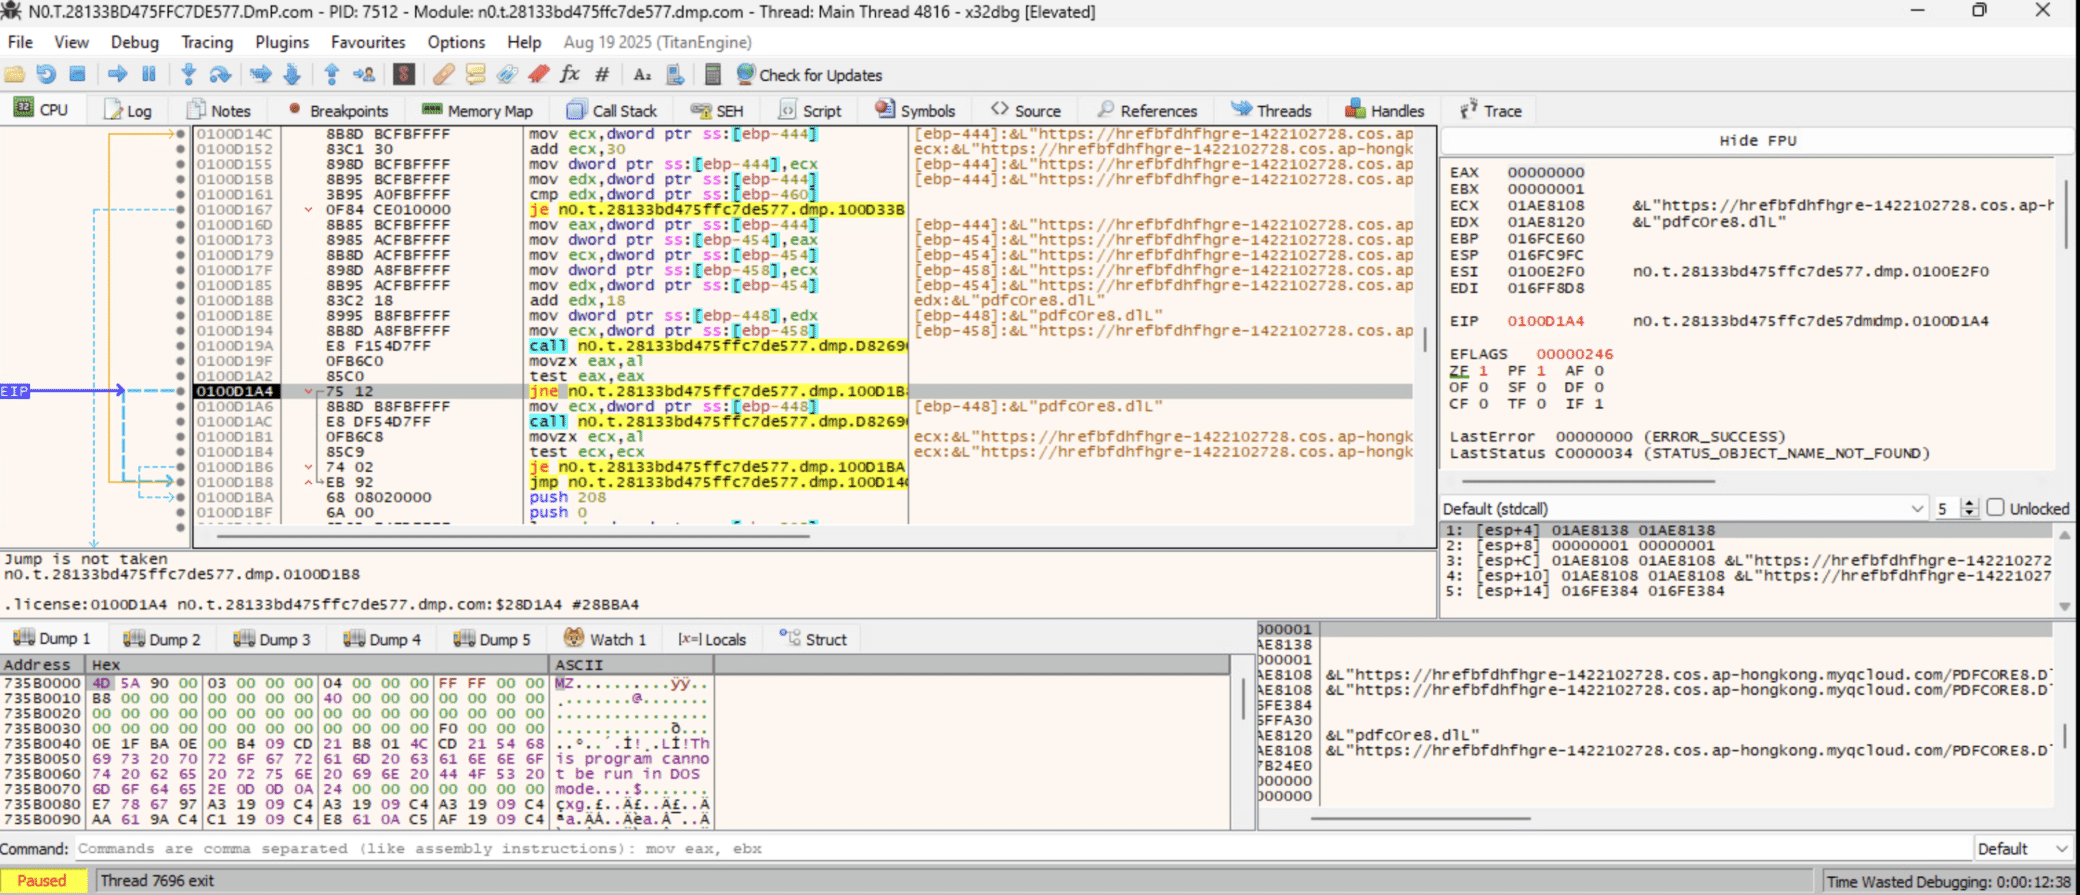This screenshot has height=895, width=2080.
Task: Run the program with the arrow icon
Action: click(117, 75)
